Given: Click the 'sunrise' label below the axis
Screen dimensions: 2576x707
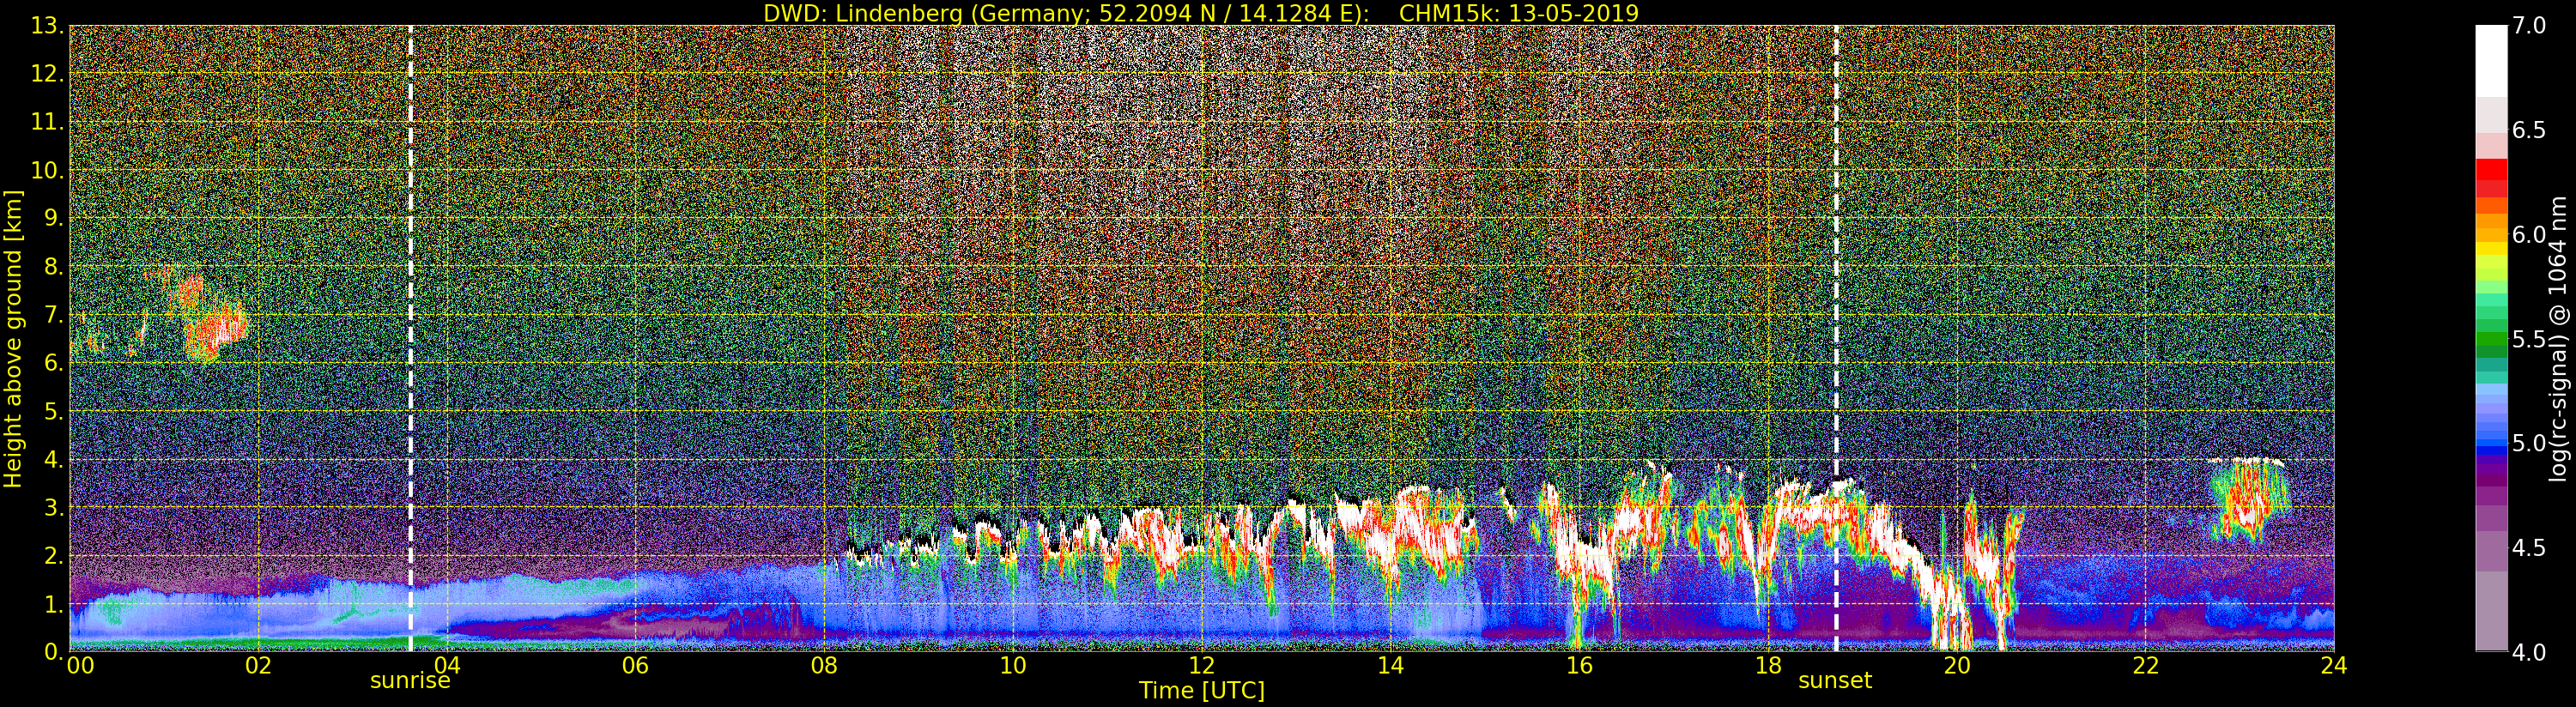Looking at the screenshot, I should [x=410, y=681].
